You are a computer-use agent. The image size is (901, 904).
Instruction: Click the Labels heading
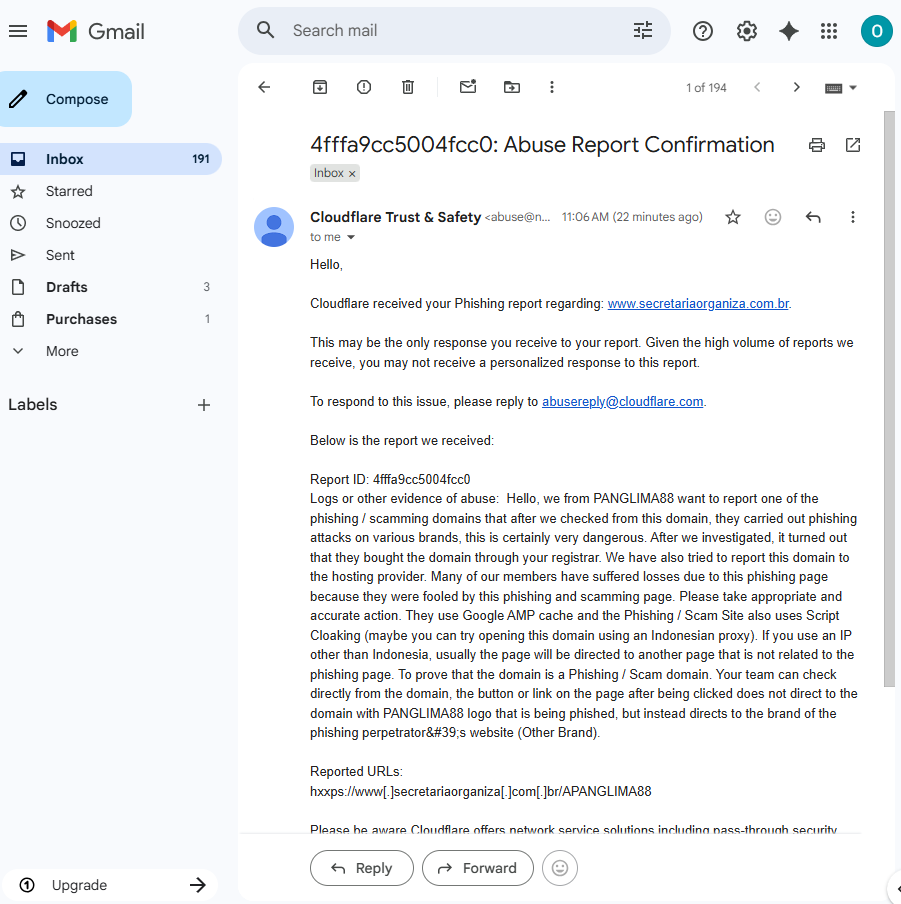coord(33,405)
